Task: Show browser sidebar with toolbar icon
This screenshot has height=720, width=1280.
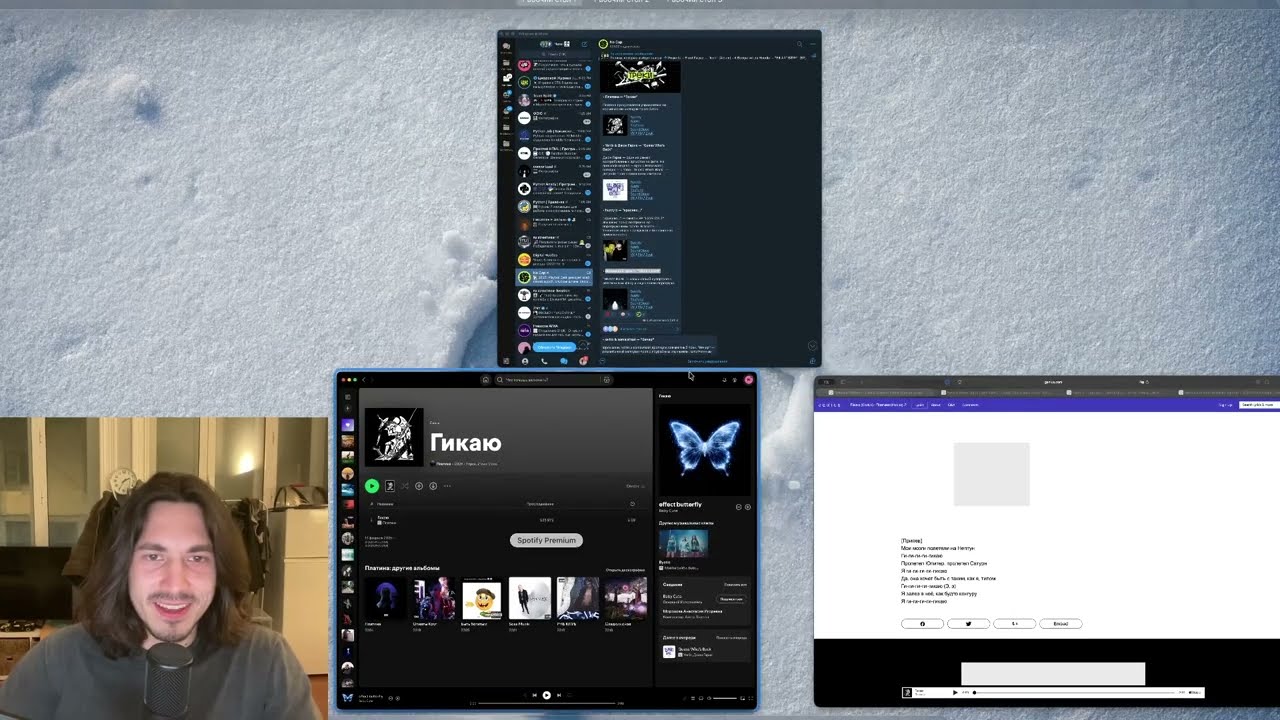Action: coord(843,381)
